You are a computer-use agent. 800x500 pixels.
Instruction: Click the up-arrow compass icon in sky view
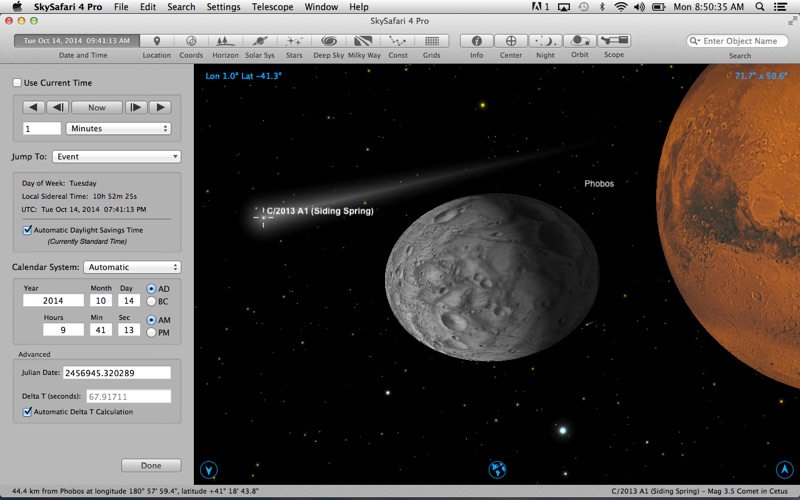tap(784, 469)
